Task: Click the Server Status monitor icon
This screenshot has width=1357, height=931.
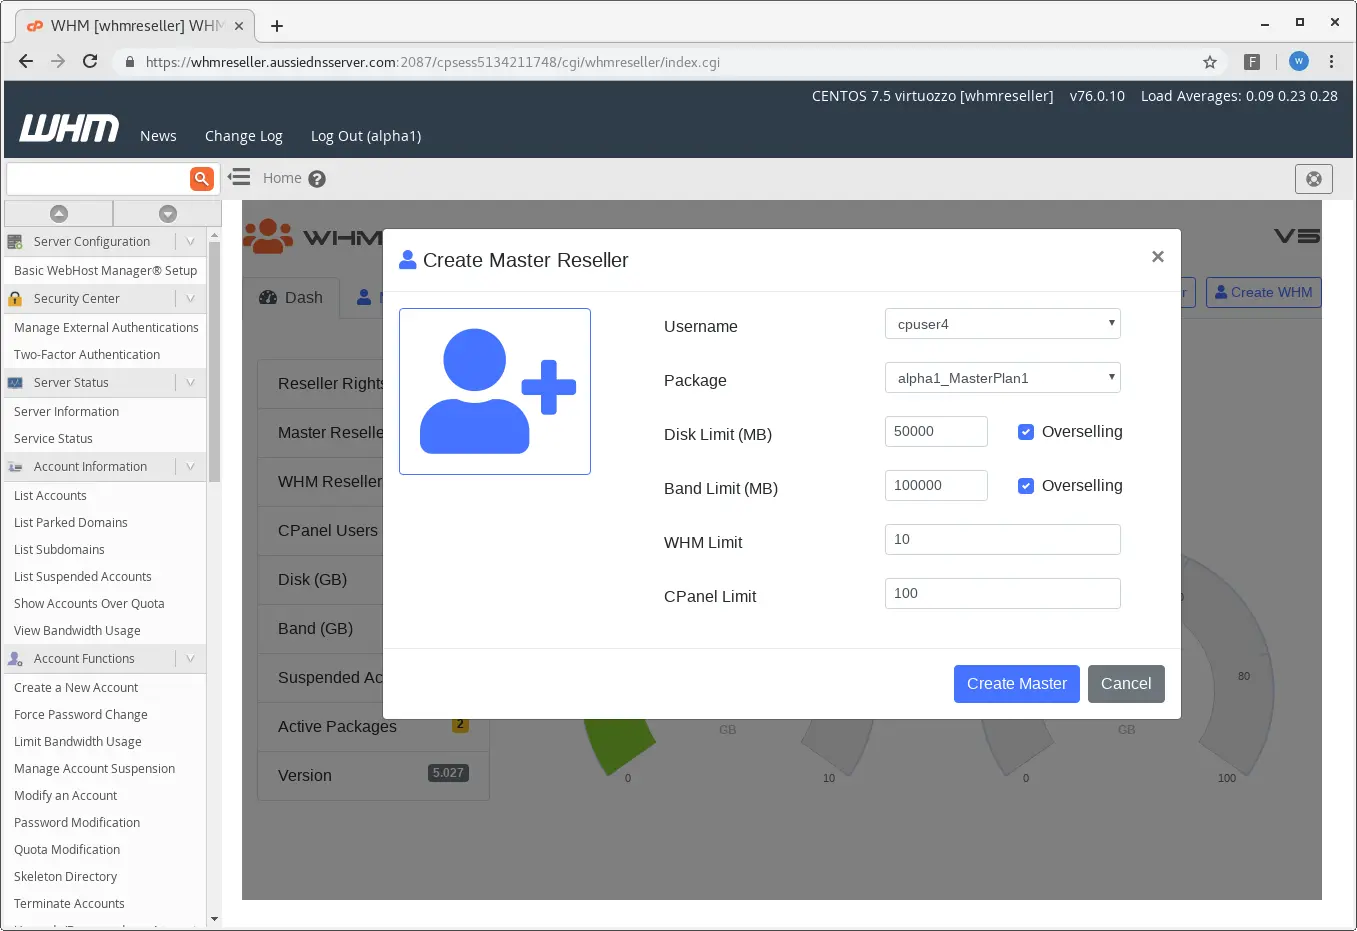Action: (x=15, y=383)
